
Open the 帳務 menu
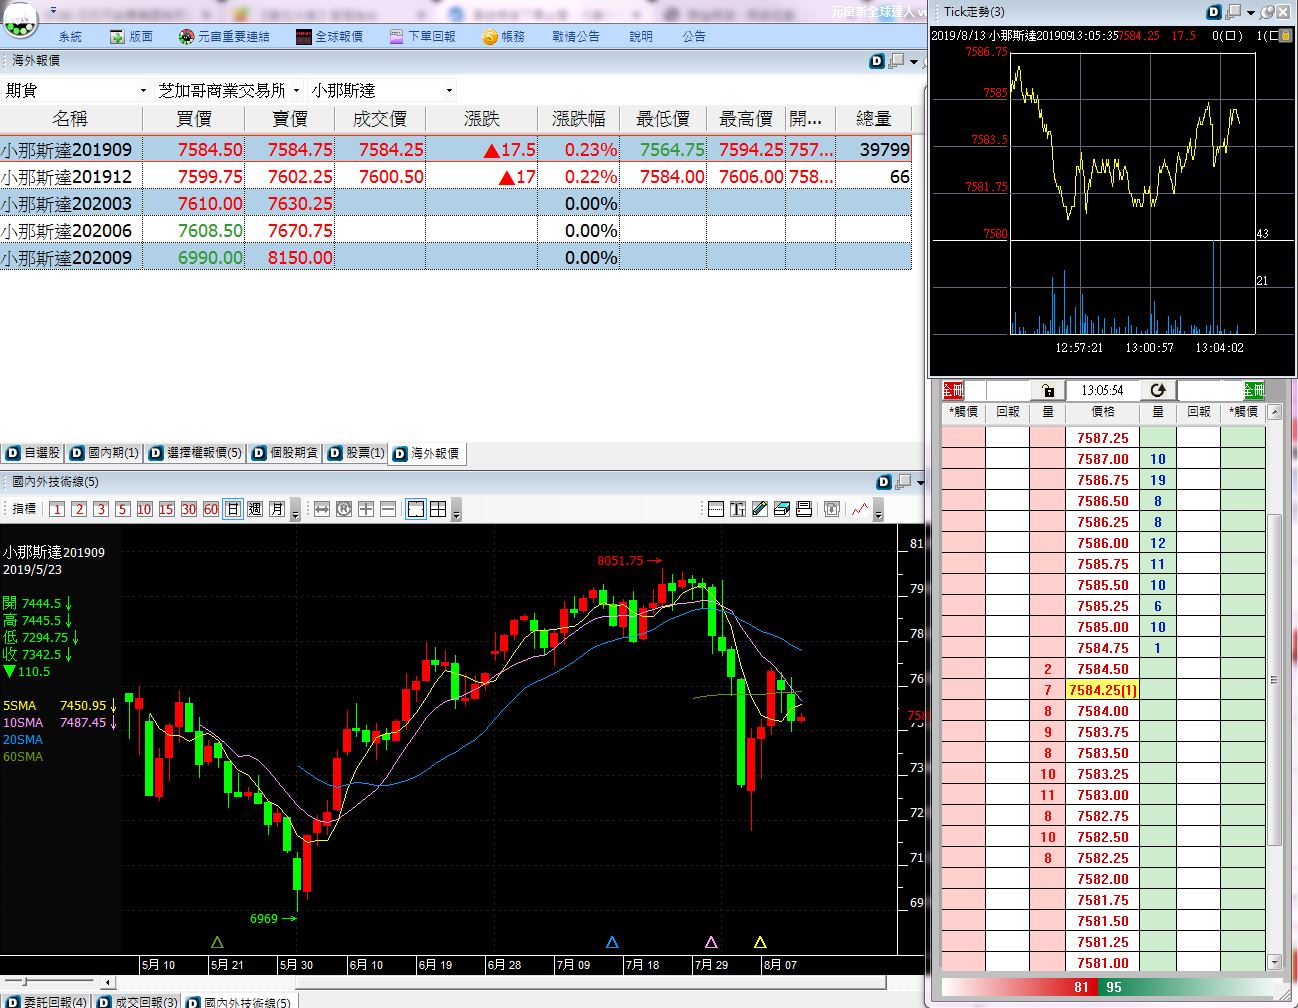tap(503, 36)
